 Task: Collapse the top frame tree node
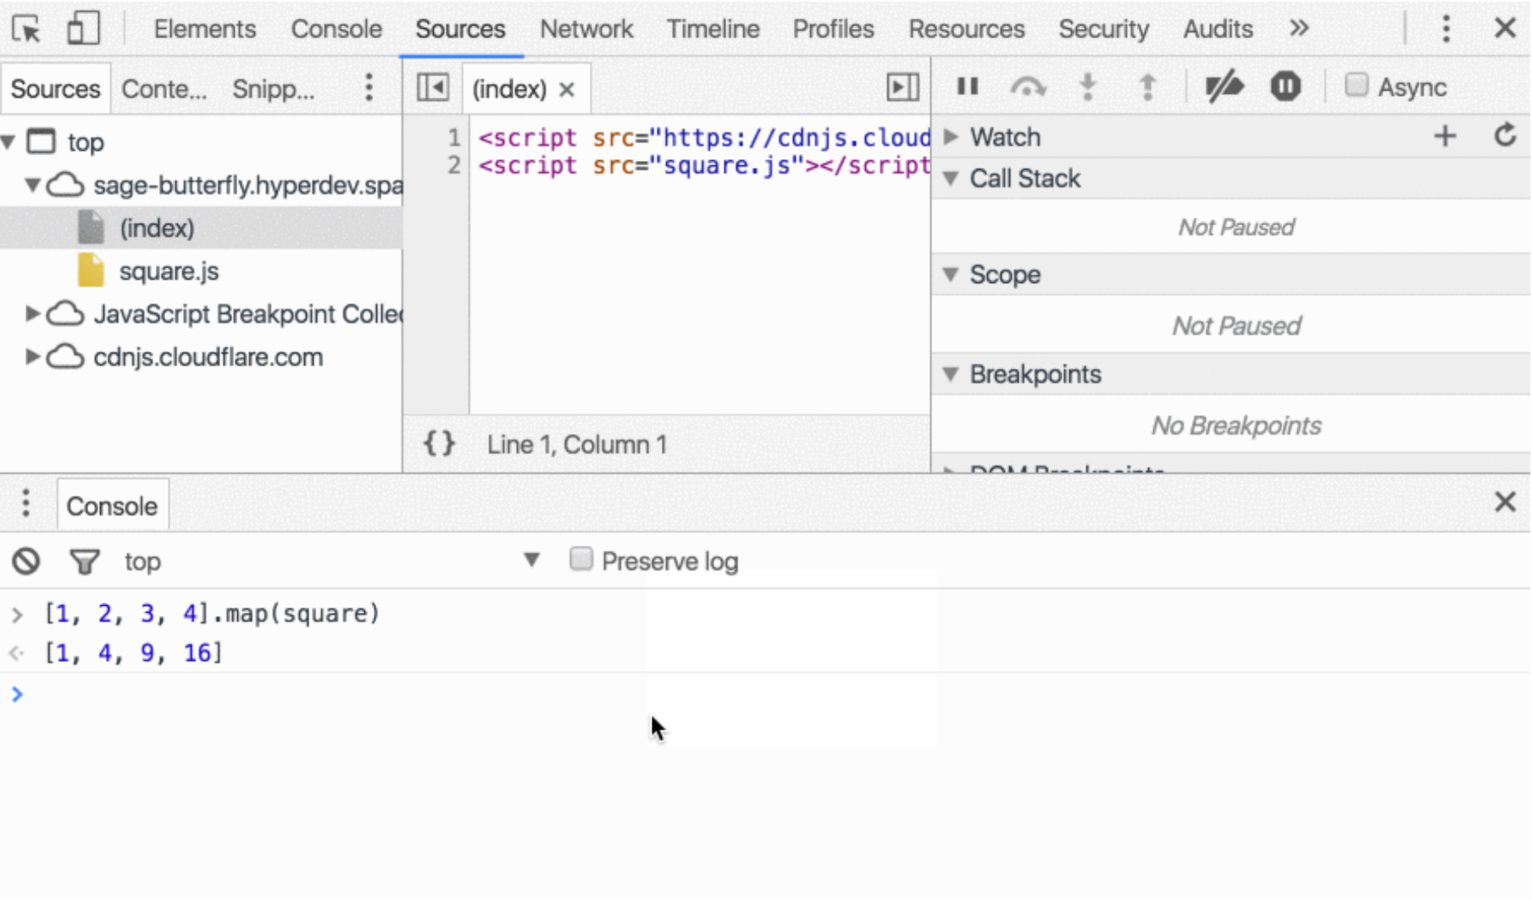click(9, 142)
